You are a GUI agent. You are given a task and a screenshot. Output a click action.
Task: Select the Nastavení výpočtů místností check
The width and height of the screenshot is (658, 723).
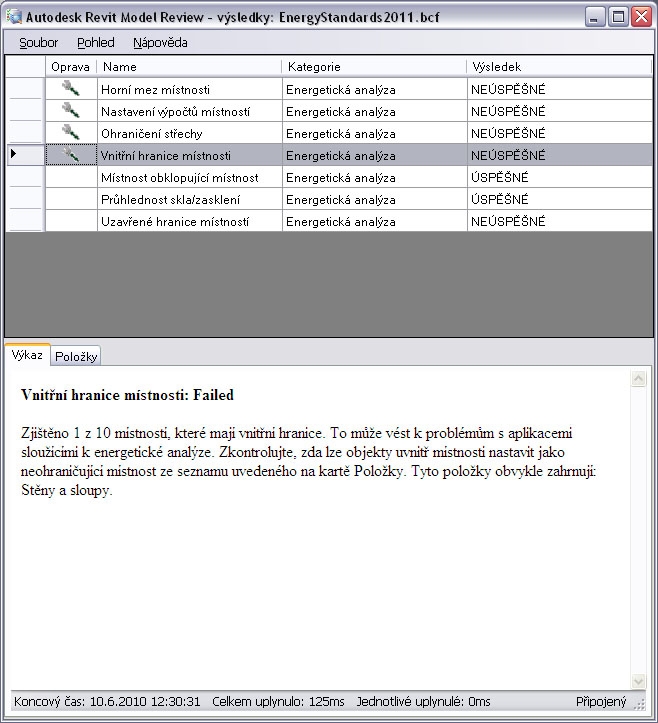pyautogui.click(x=190, y=112)
